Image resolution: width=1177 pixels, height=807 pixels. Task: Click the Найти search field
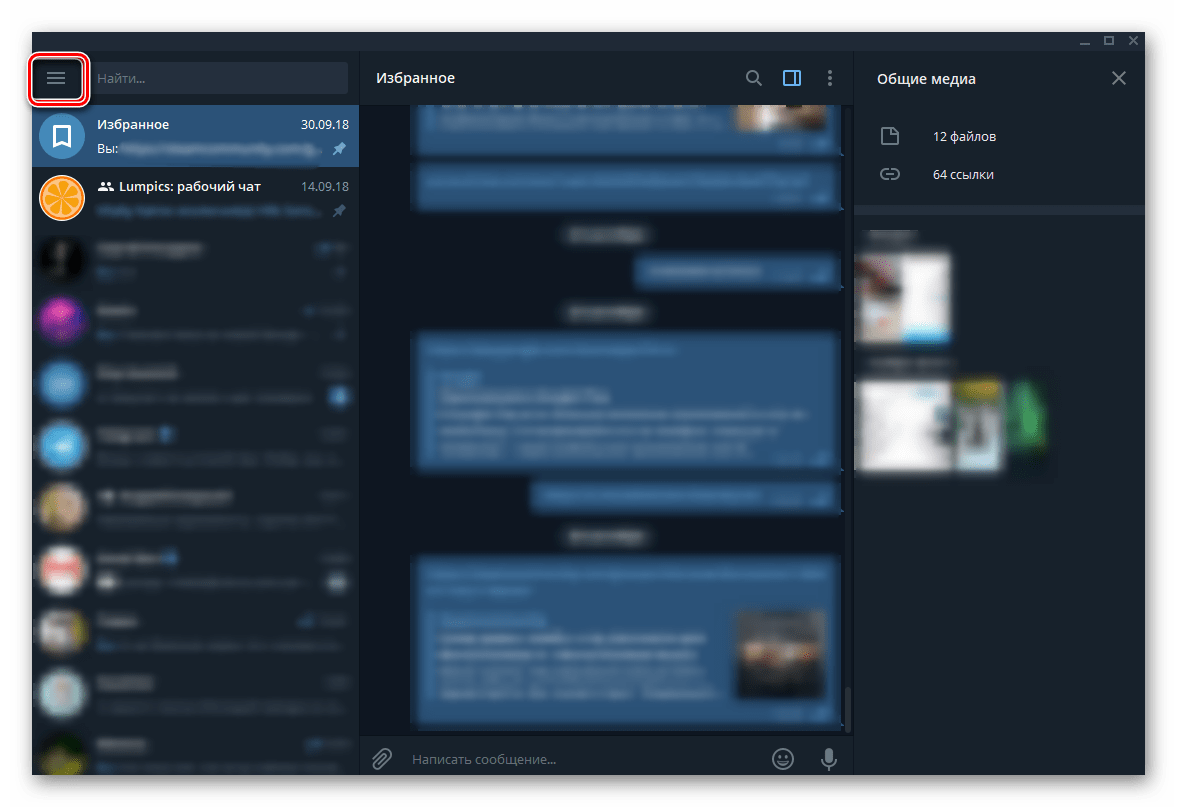tap(220, 78)
